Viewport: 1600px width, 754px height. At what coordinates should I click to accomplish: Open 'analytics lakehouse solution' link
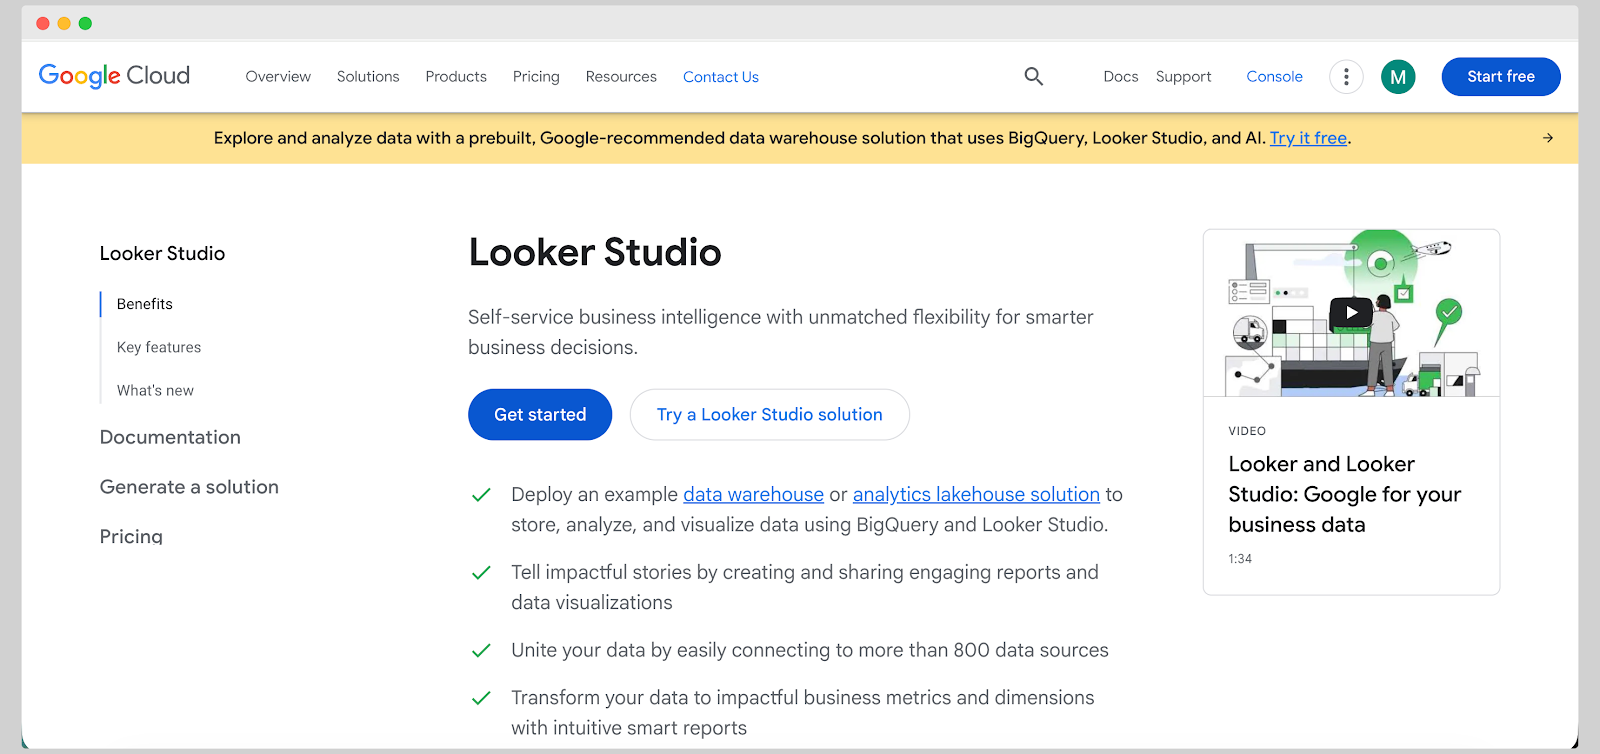[976, 494]
